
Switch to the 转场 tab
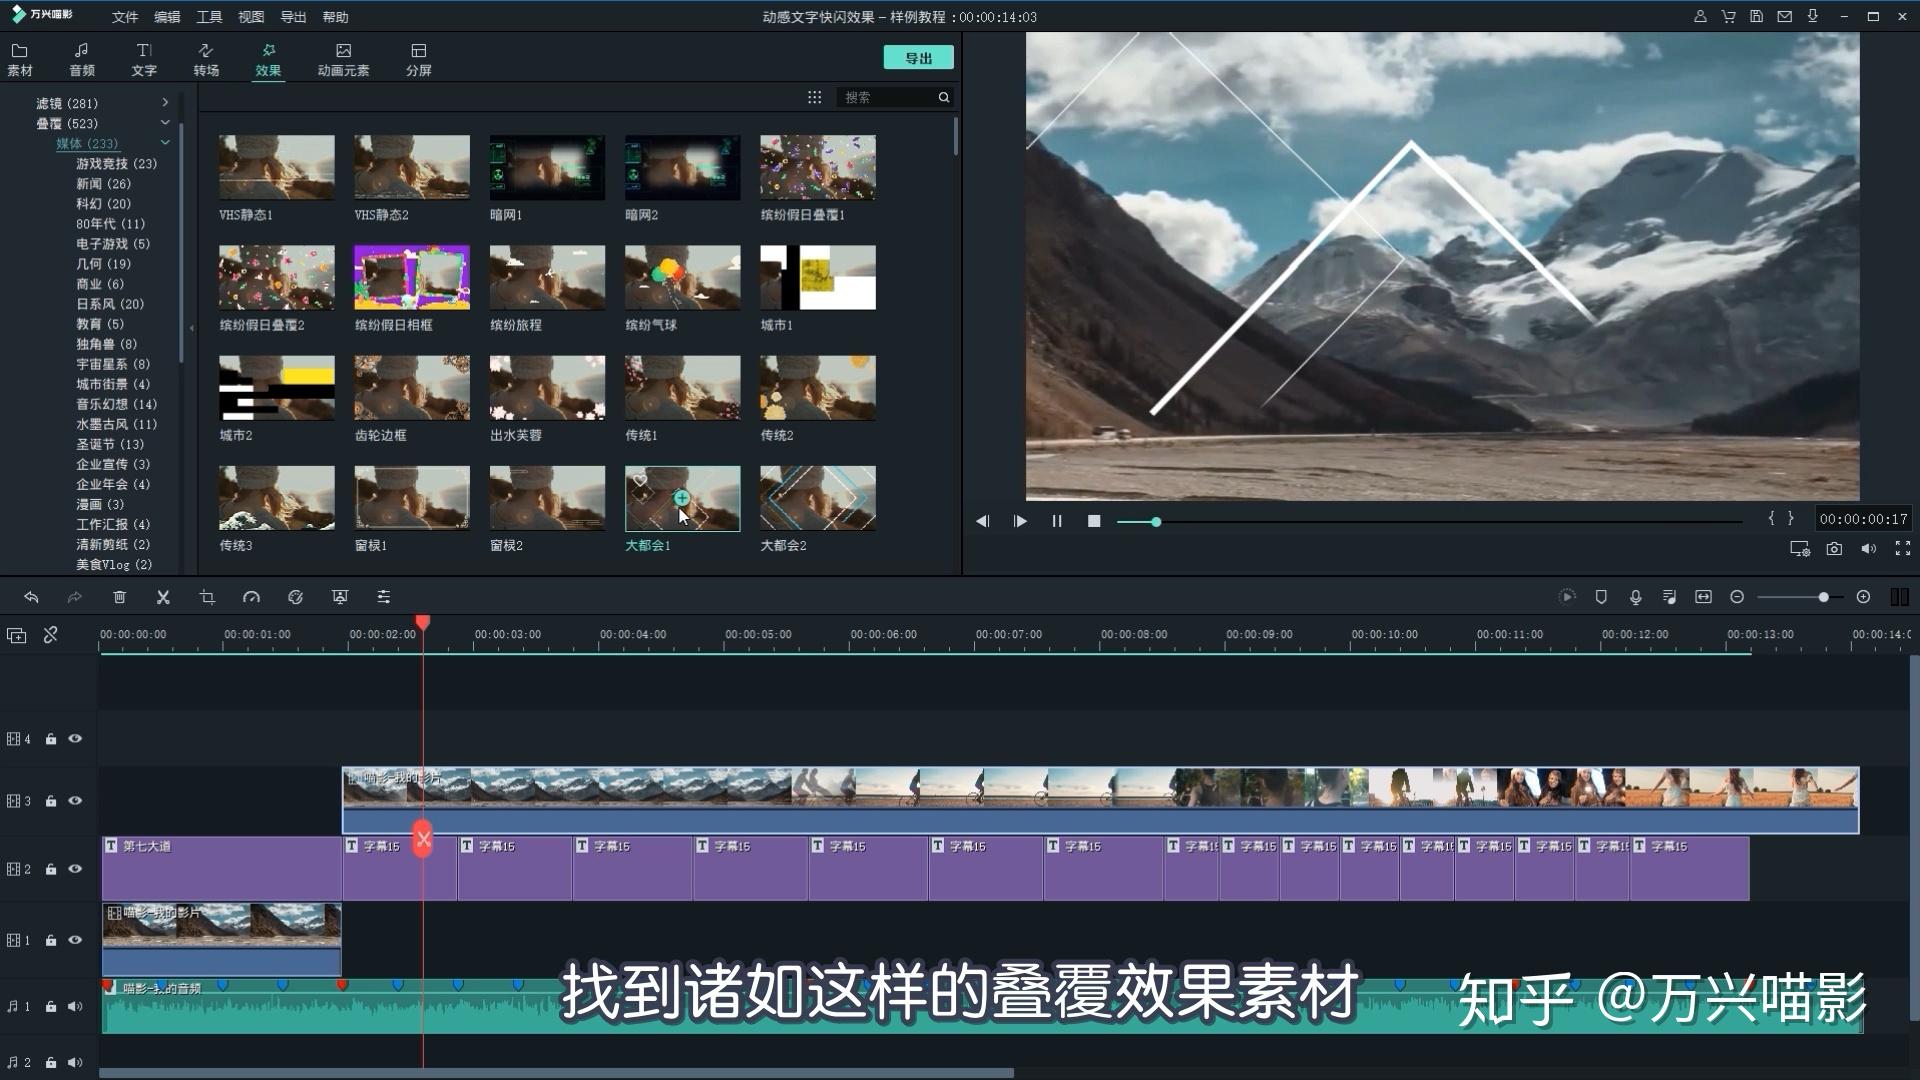(206, 59)
